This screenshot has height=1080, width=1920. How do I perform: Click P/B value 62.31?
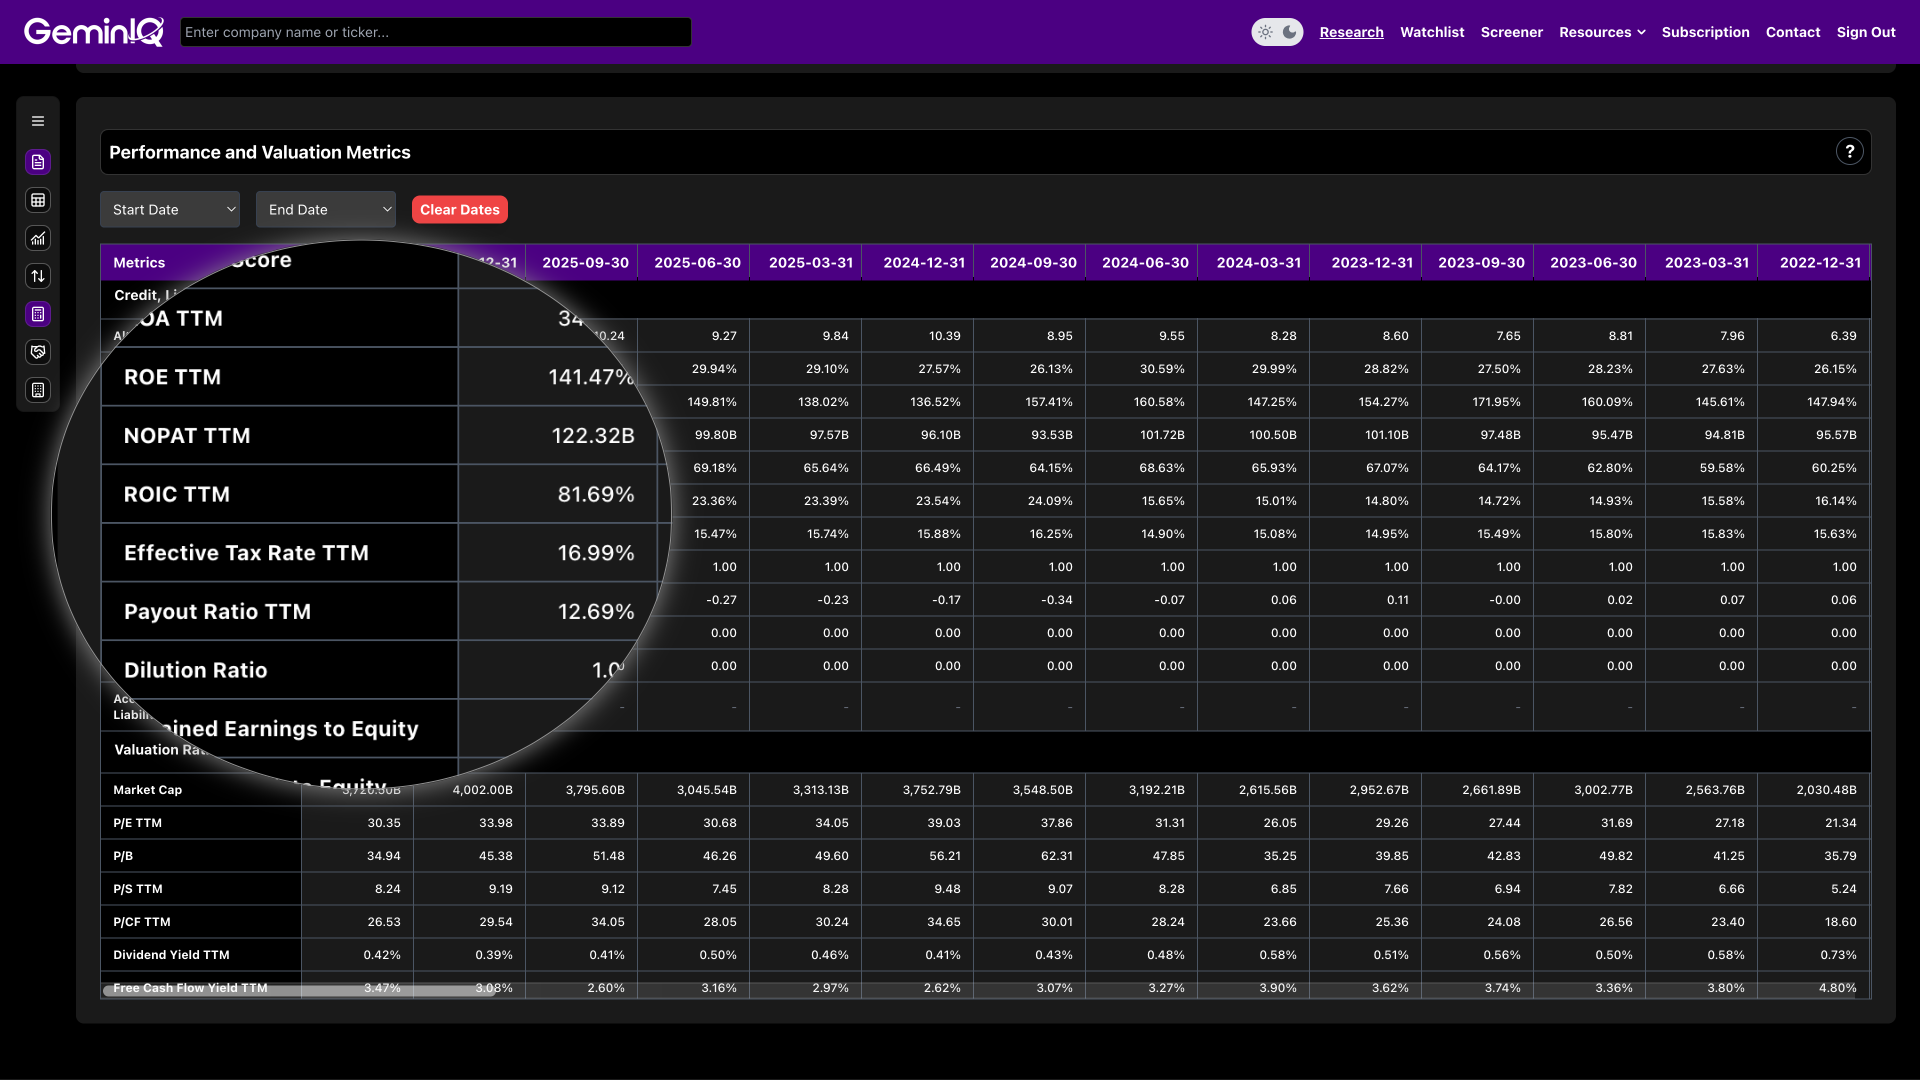pos(1056,856)
